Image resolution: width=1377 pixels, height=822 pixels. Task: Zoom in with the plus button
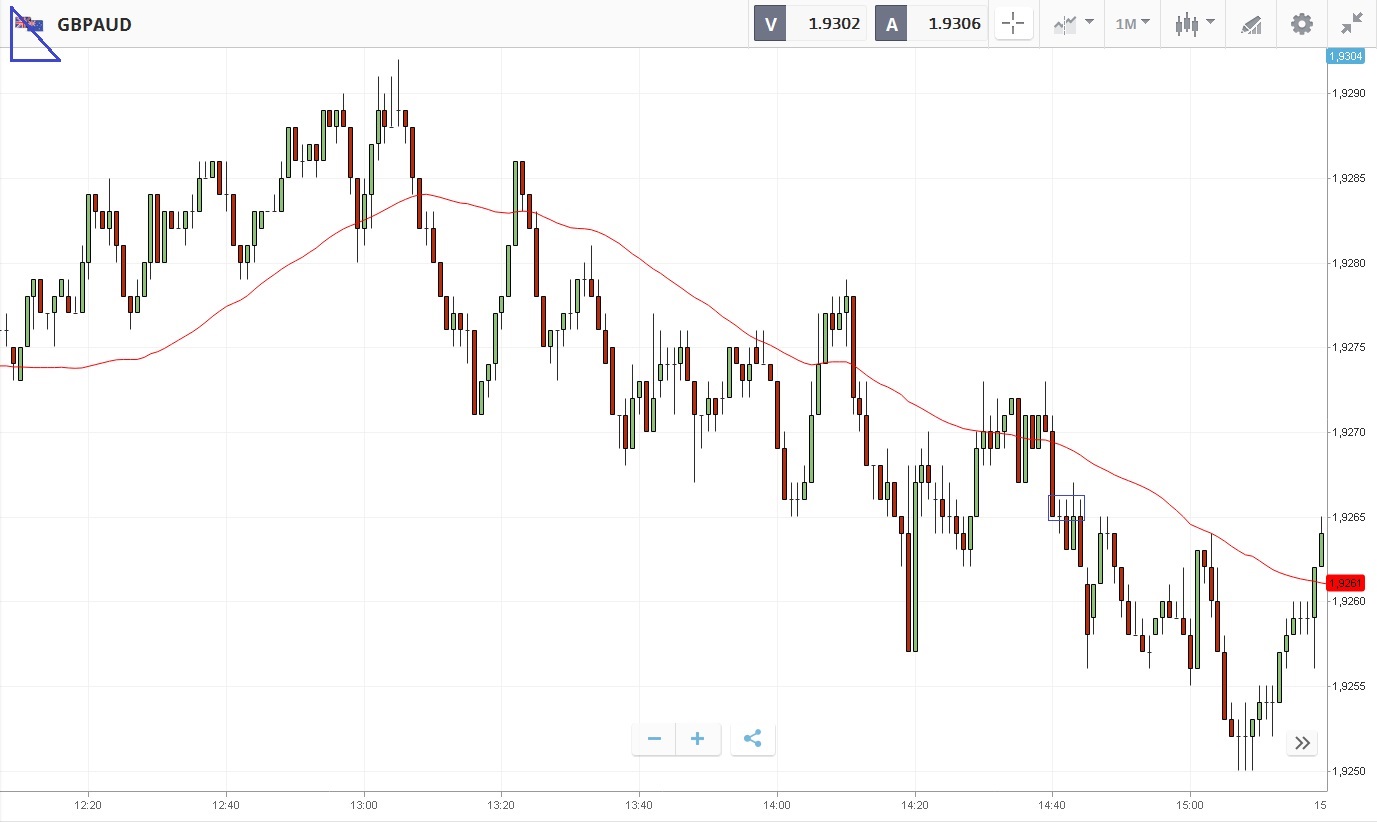coord(698,739)
